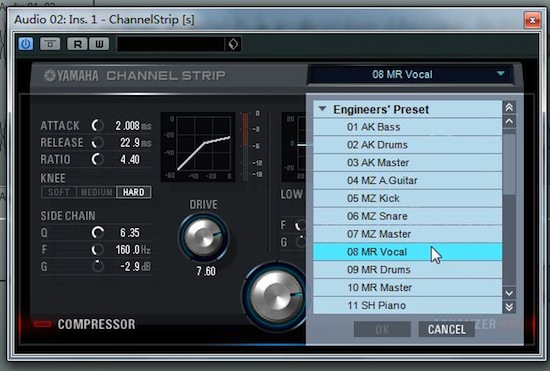The height and width of the screenshot is (371, 550).
Task: Set knee to HARD
Action: click(134, 192)
